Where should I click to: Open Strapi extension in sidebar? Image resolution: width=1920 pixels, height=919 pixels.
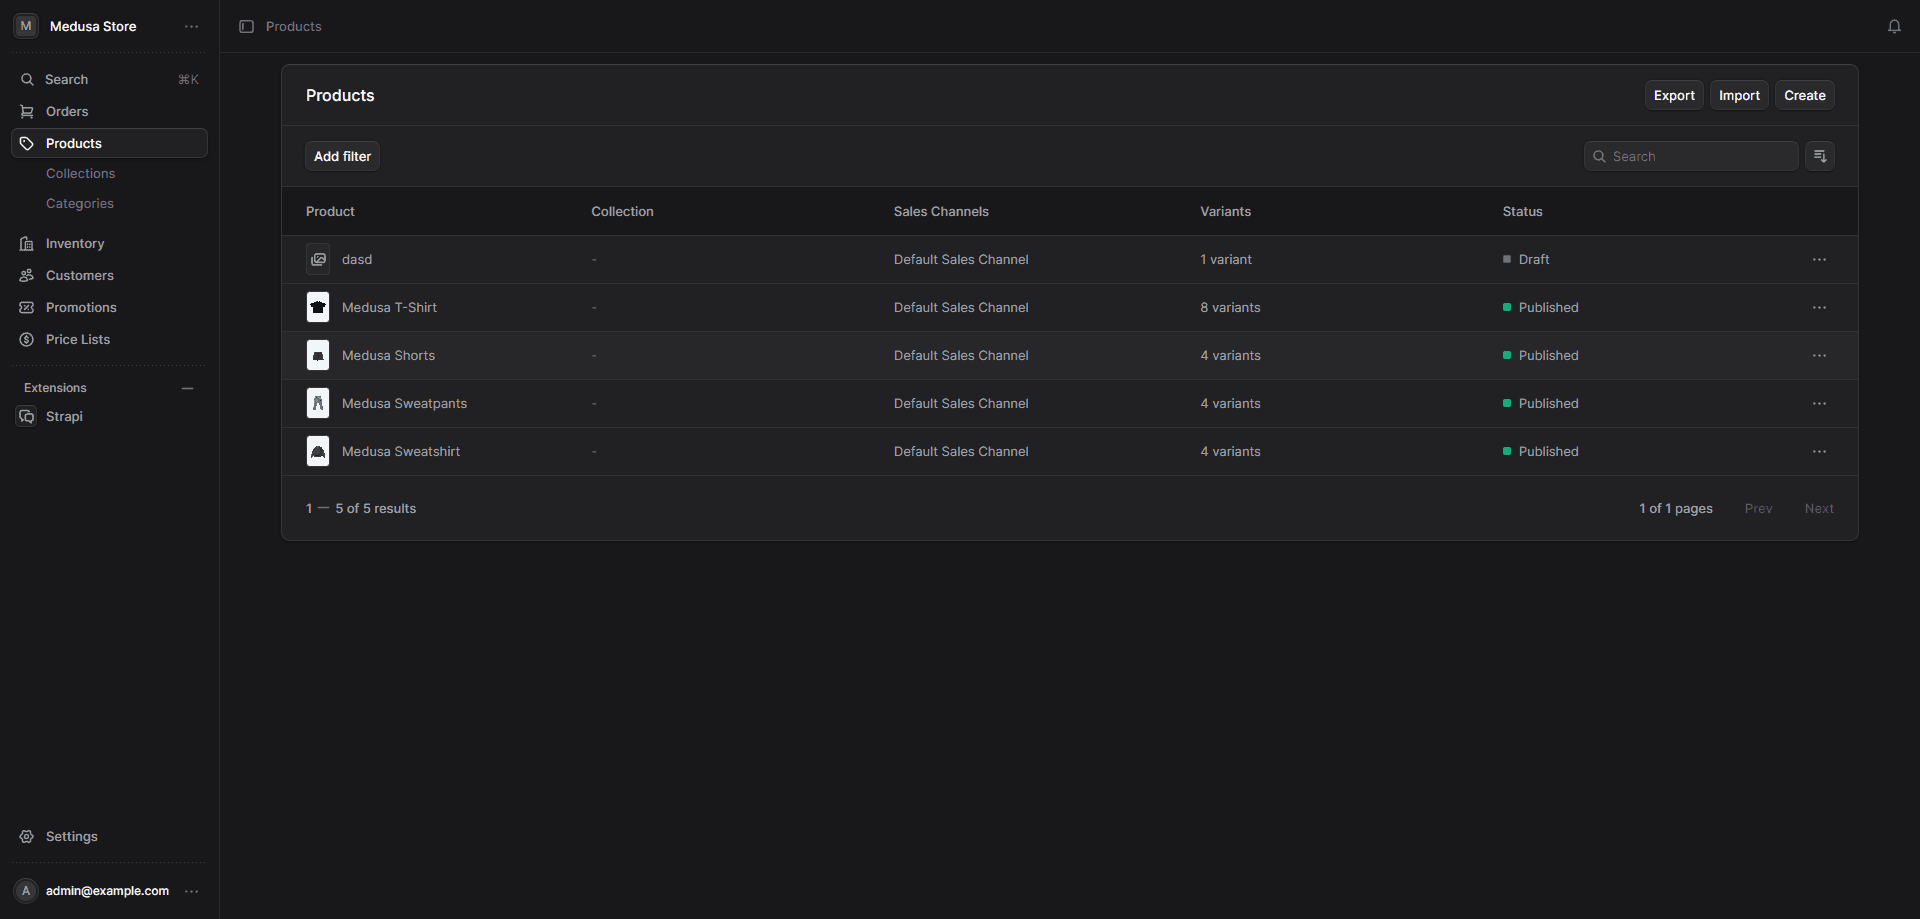tap(64, 417)
